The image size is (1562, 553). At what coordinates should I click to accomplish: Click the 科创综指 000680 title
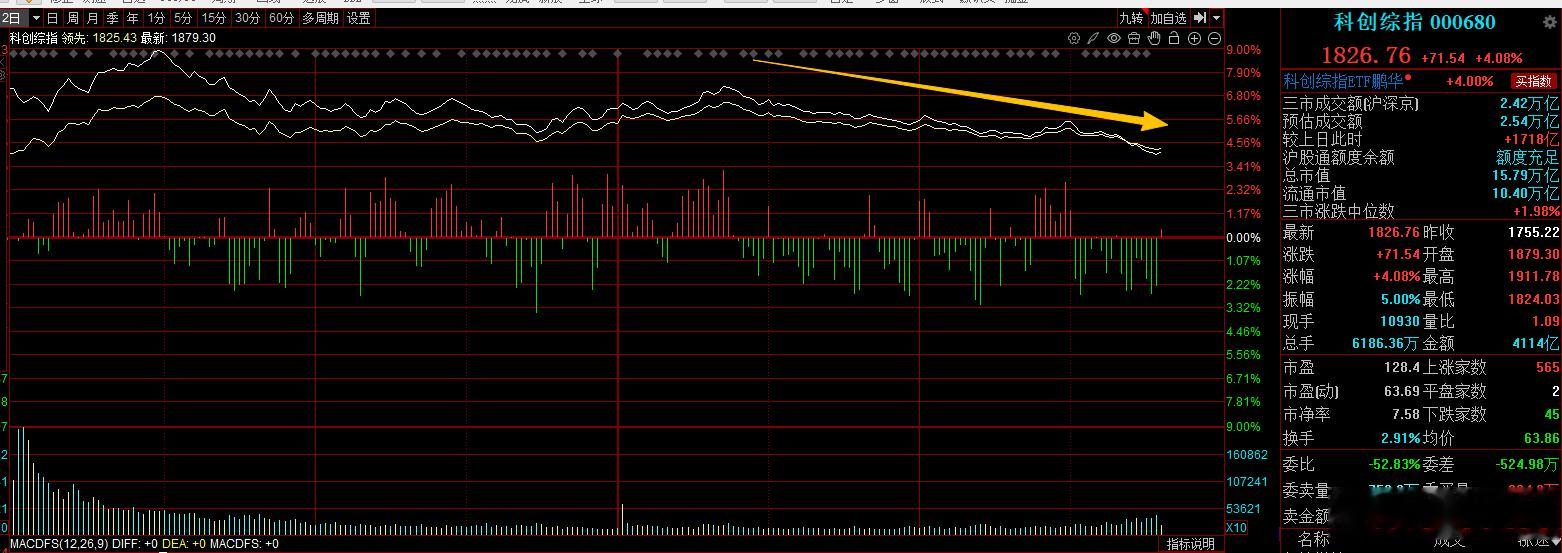point(1415,22)
